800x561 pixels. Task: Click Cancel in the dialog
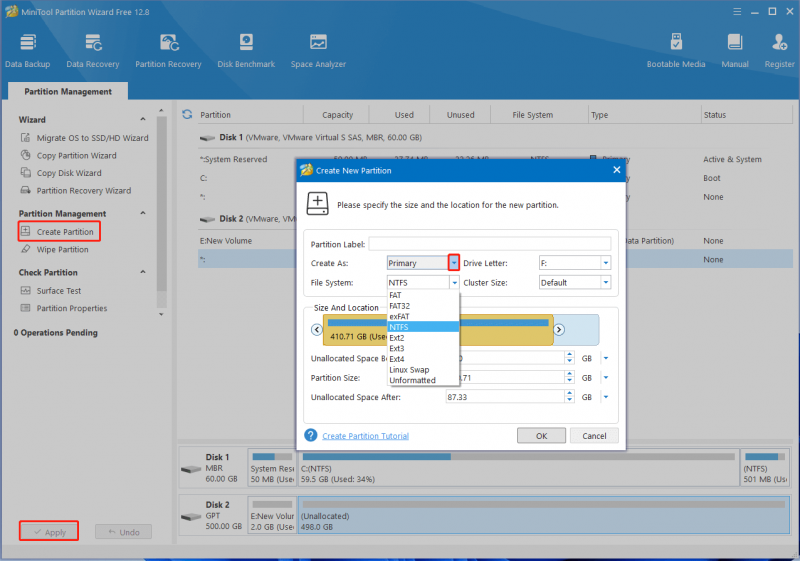click(x=594, y=436)
